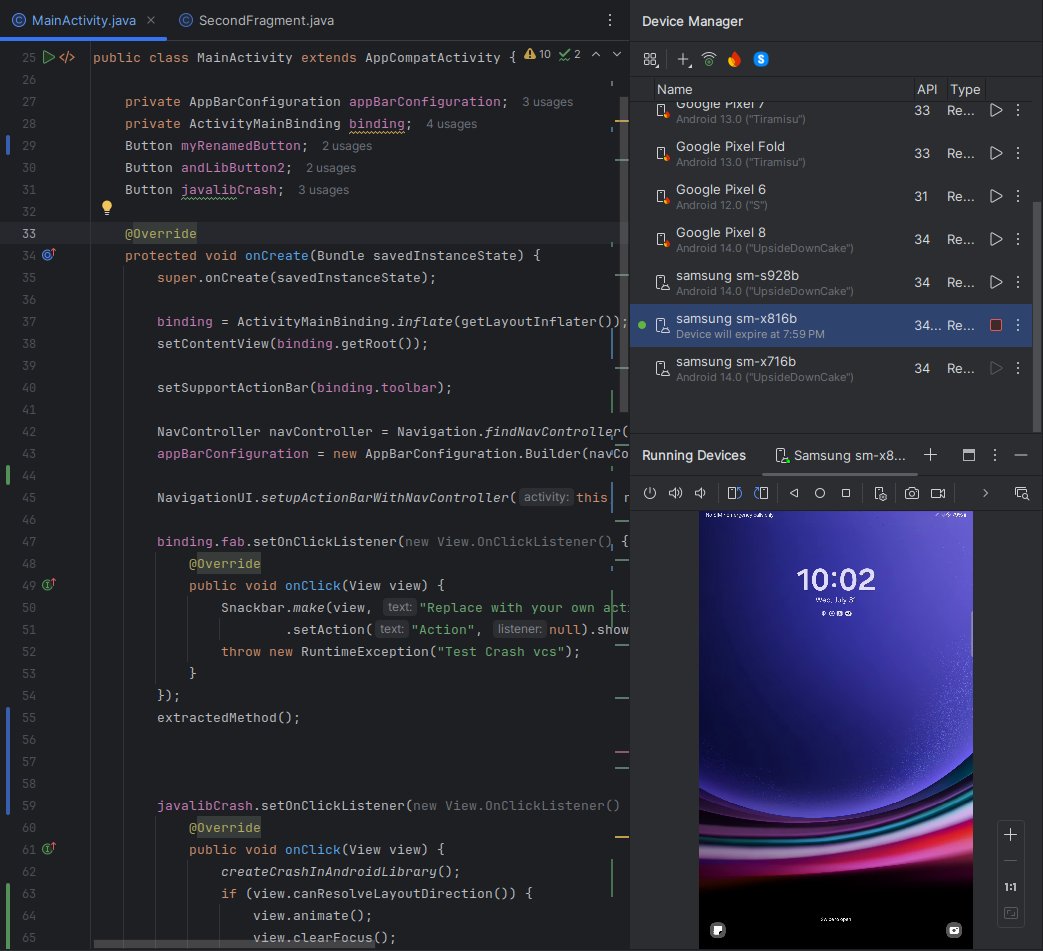1043x951 pixels.
Task: Rotate the device display left
Action: click(x=736, y=492)
